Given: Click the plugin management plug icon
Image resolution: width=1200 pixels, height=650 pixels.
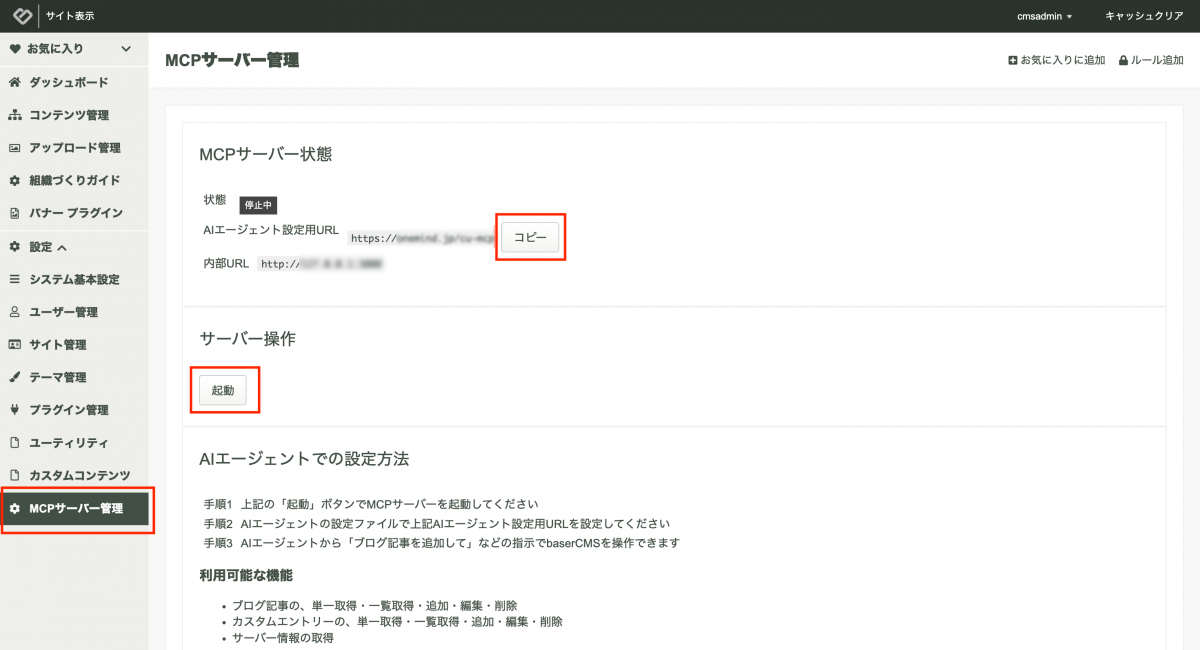Looking at the screenshot, I should (x=15, y=410).
